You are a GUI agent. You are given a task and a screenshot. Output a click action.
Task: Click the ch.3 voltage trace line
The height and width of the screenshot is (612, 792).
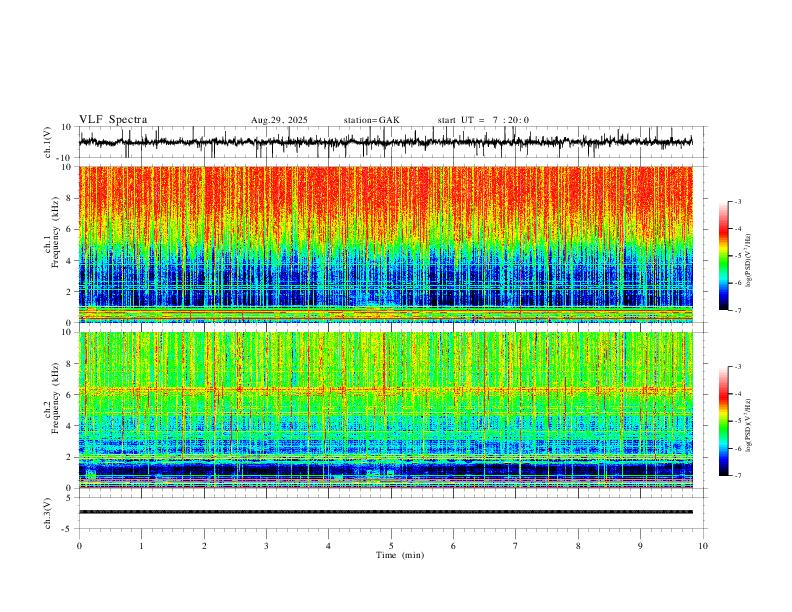click(386, 512)
